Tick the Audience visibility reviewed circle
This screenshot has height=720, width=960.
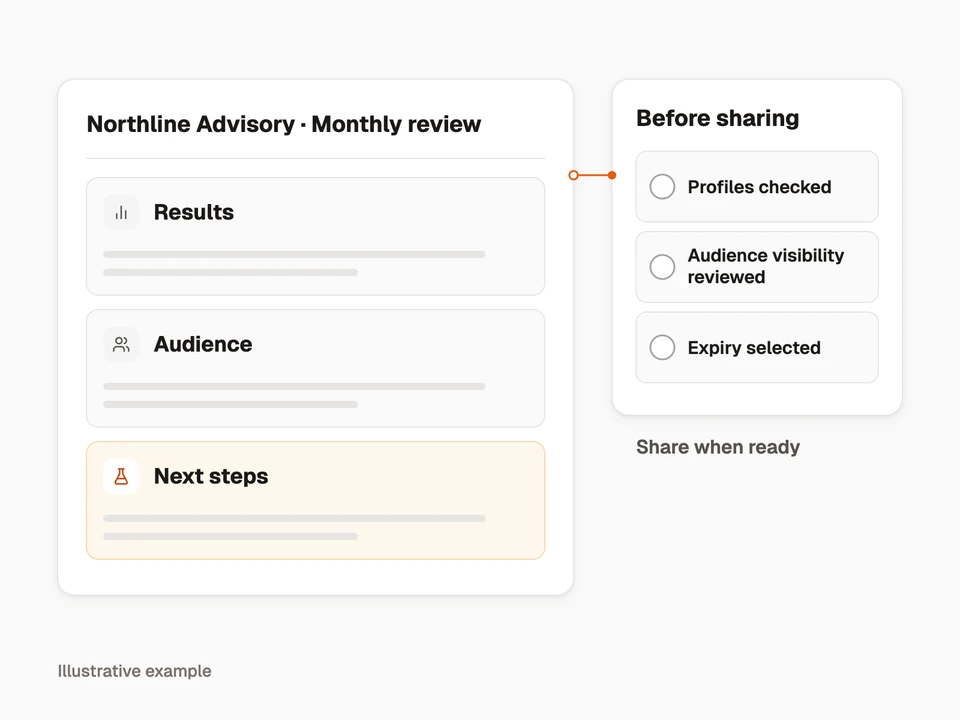pyautogui.click(x=662, y=267)
